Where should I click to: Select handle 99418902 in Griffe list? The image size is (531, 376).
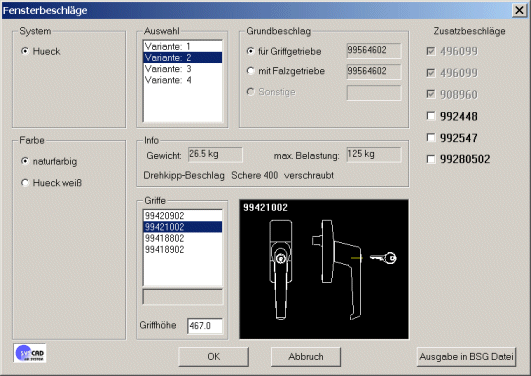pyautogui.click(x=183, y=249)
